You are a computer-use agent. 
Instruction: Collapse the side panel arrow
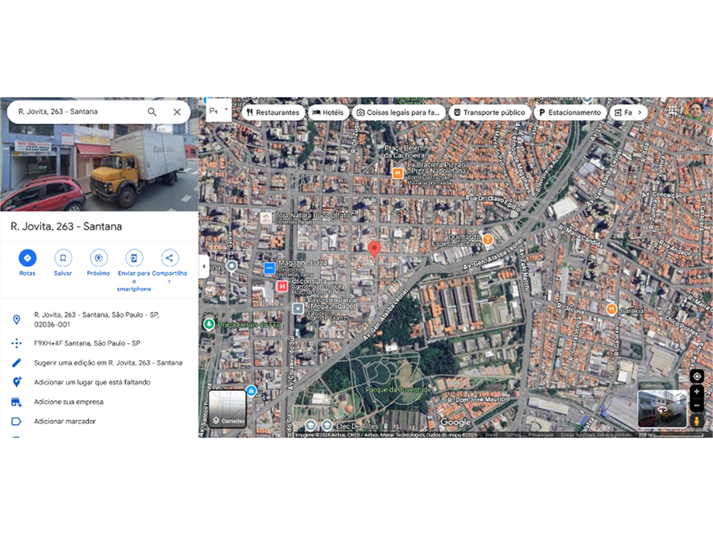coord(204,266)
